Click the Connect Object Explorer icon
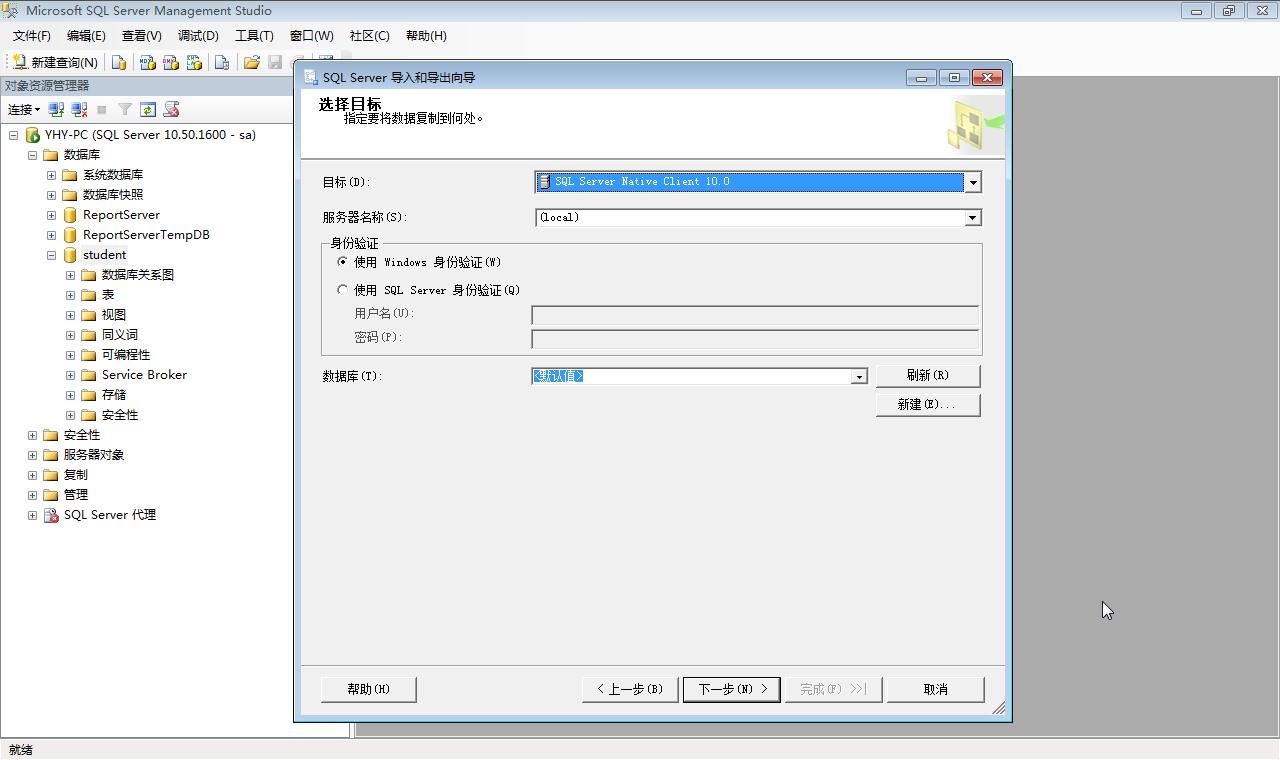This screenshot has width=1280, height=760. pyautogui.click(x=56, y=109)
